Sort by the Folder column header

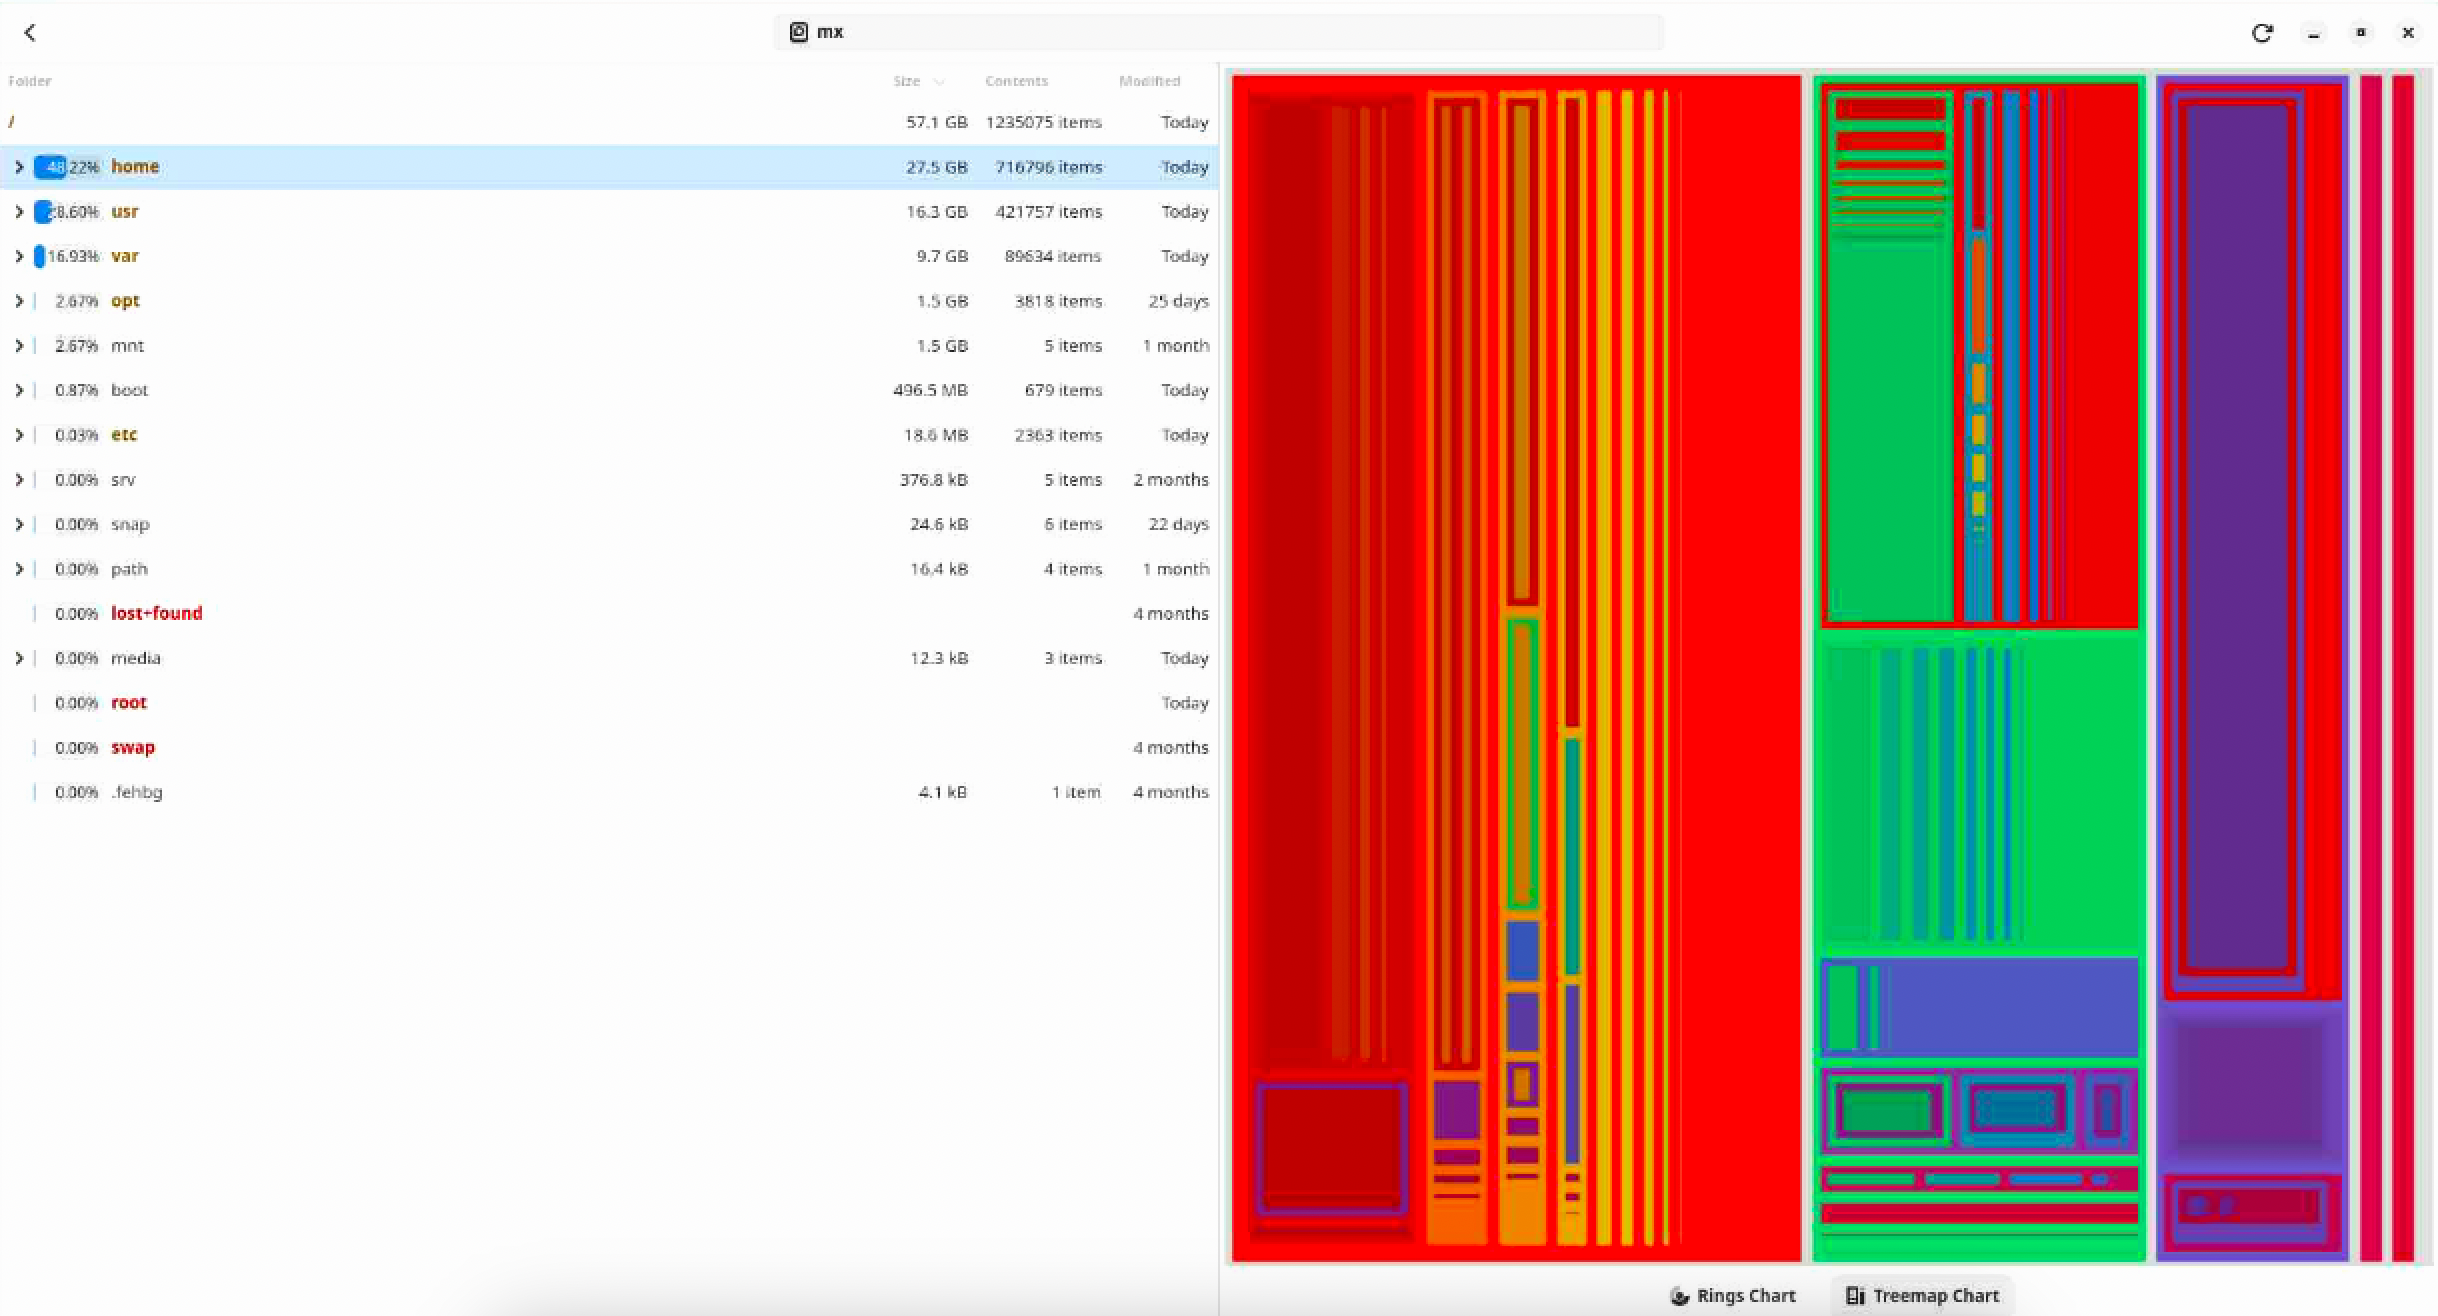(x=30, y=81)
